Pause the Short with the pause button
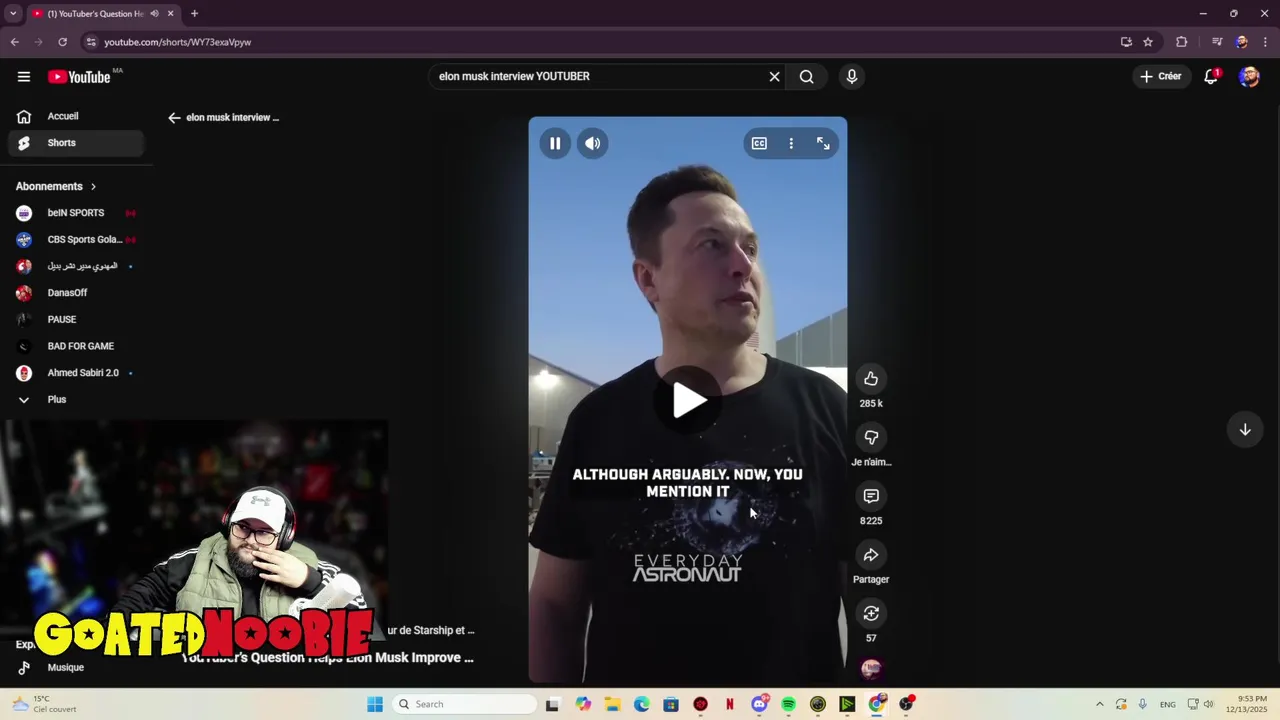This screenshot has width=1280, height=720. click(555, 143)
